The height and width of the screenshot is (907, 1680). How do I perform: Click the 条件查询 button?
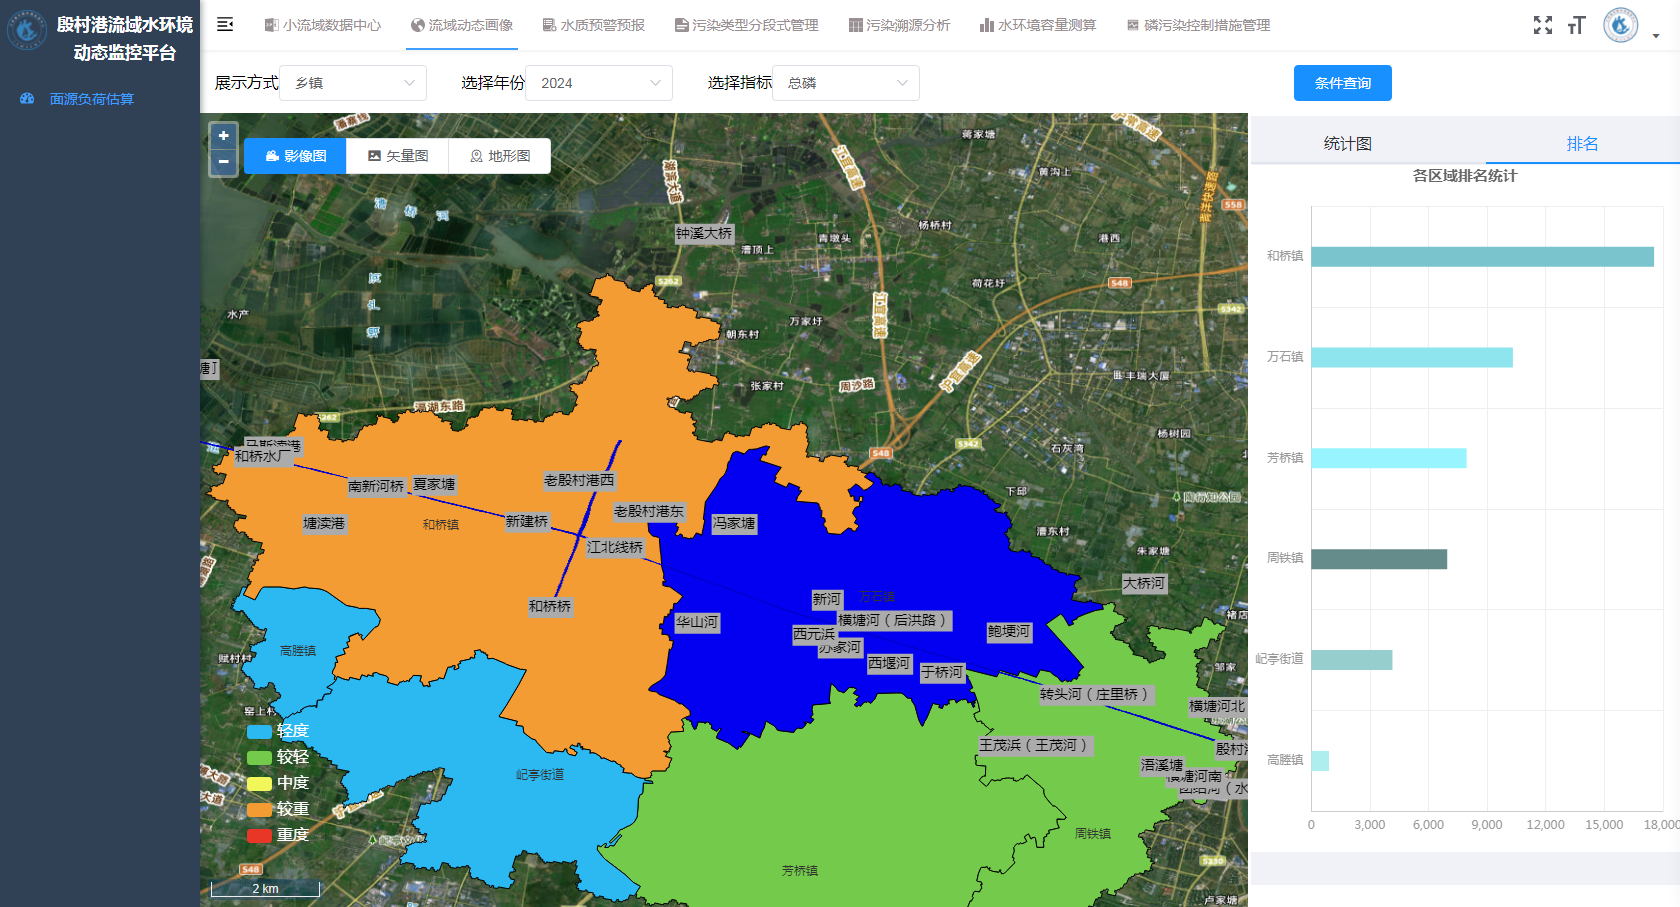pyautogui.click(x=1342, y=83)
